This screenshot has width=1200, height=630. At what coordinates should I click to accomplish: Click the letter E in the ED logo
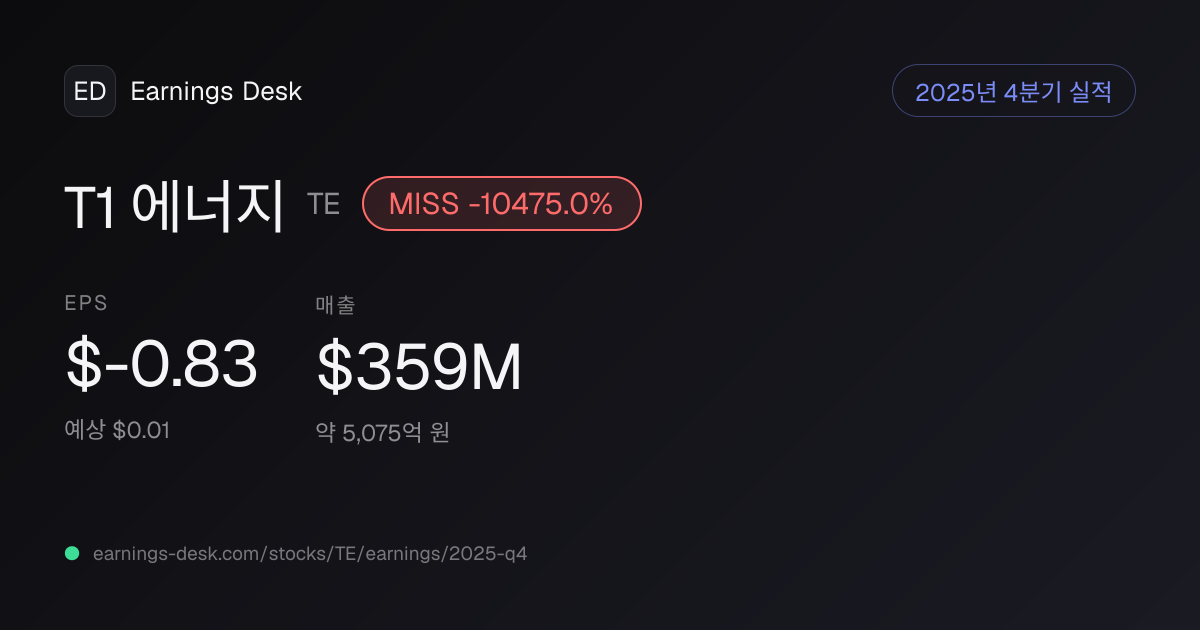click(82, 92)
